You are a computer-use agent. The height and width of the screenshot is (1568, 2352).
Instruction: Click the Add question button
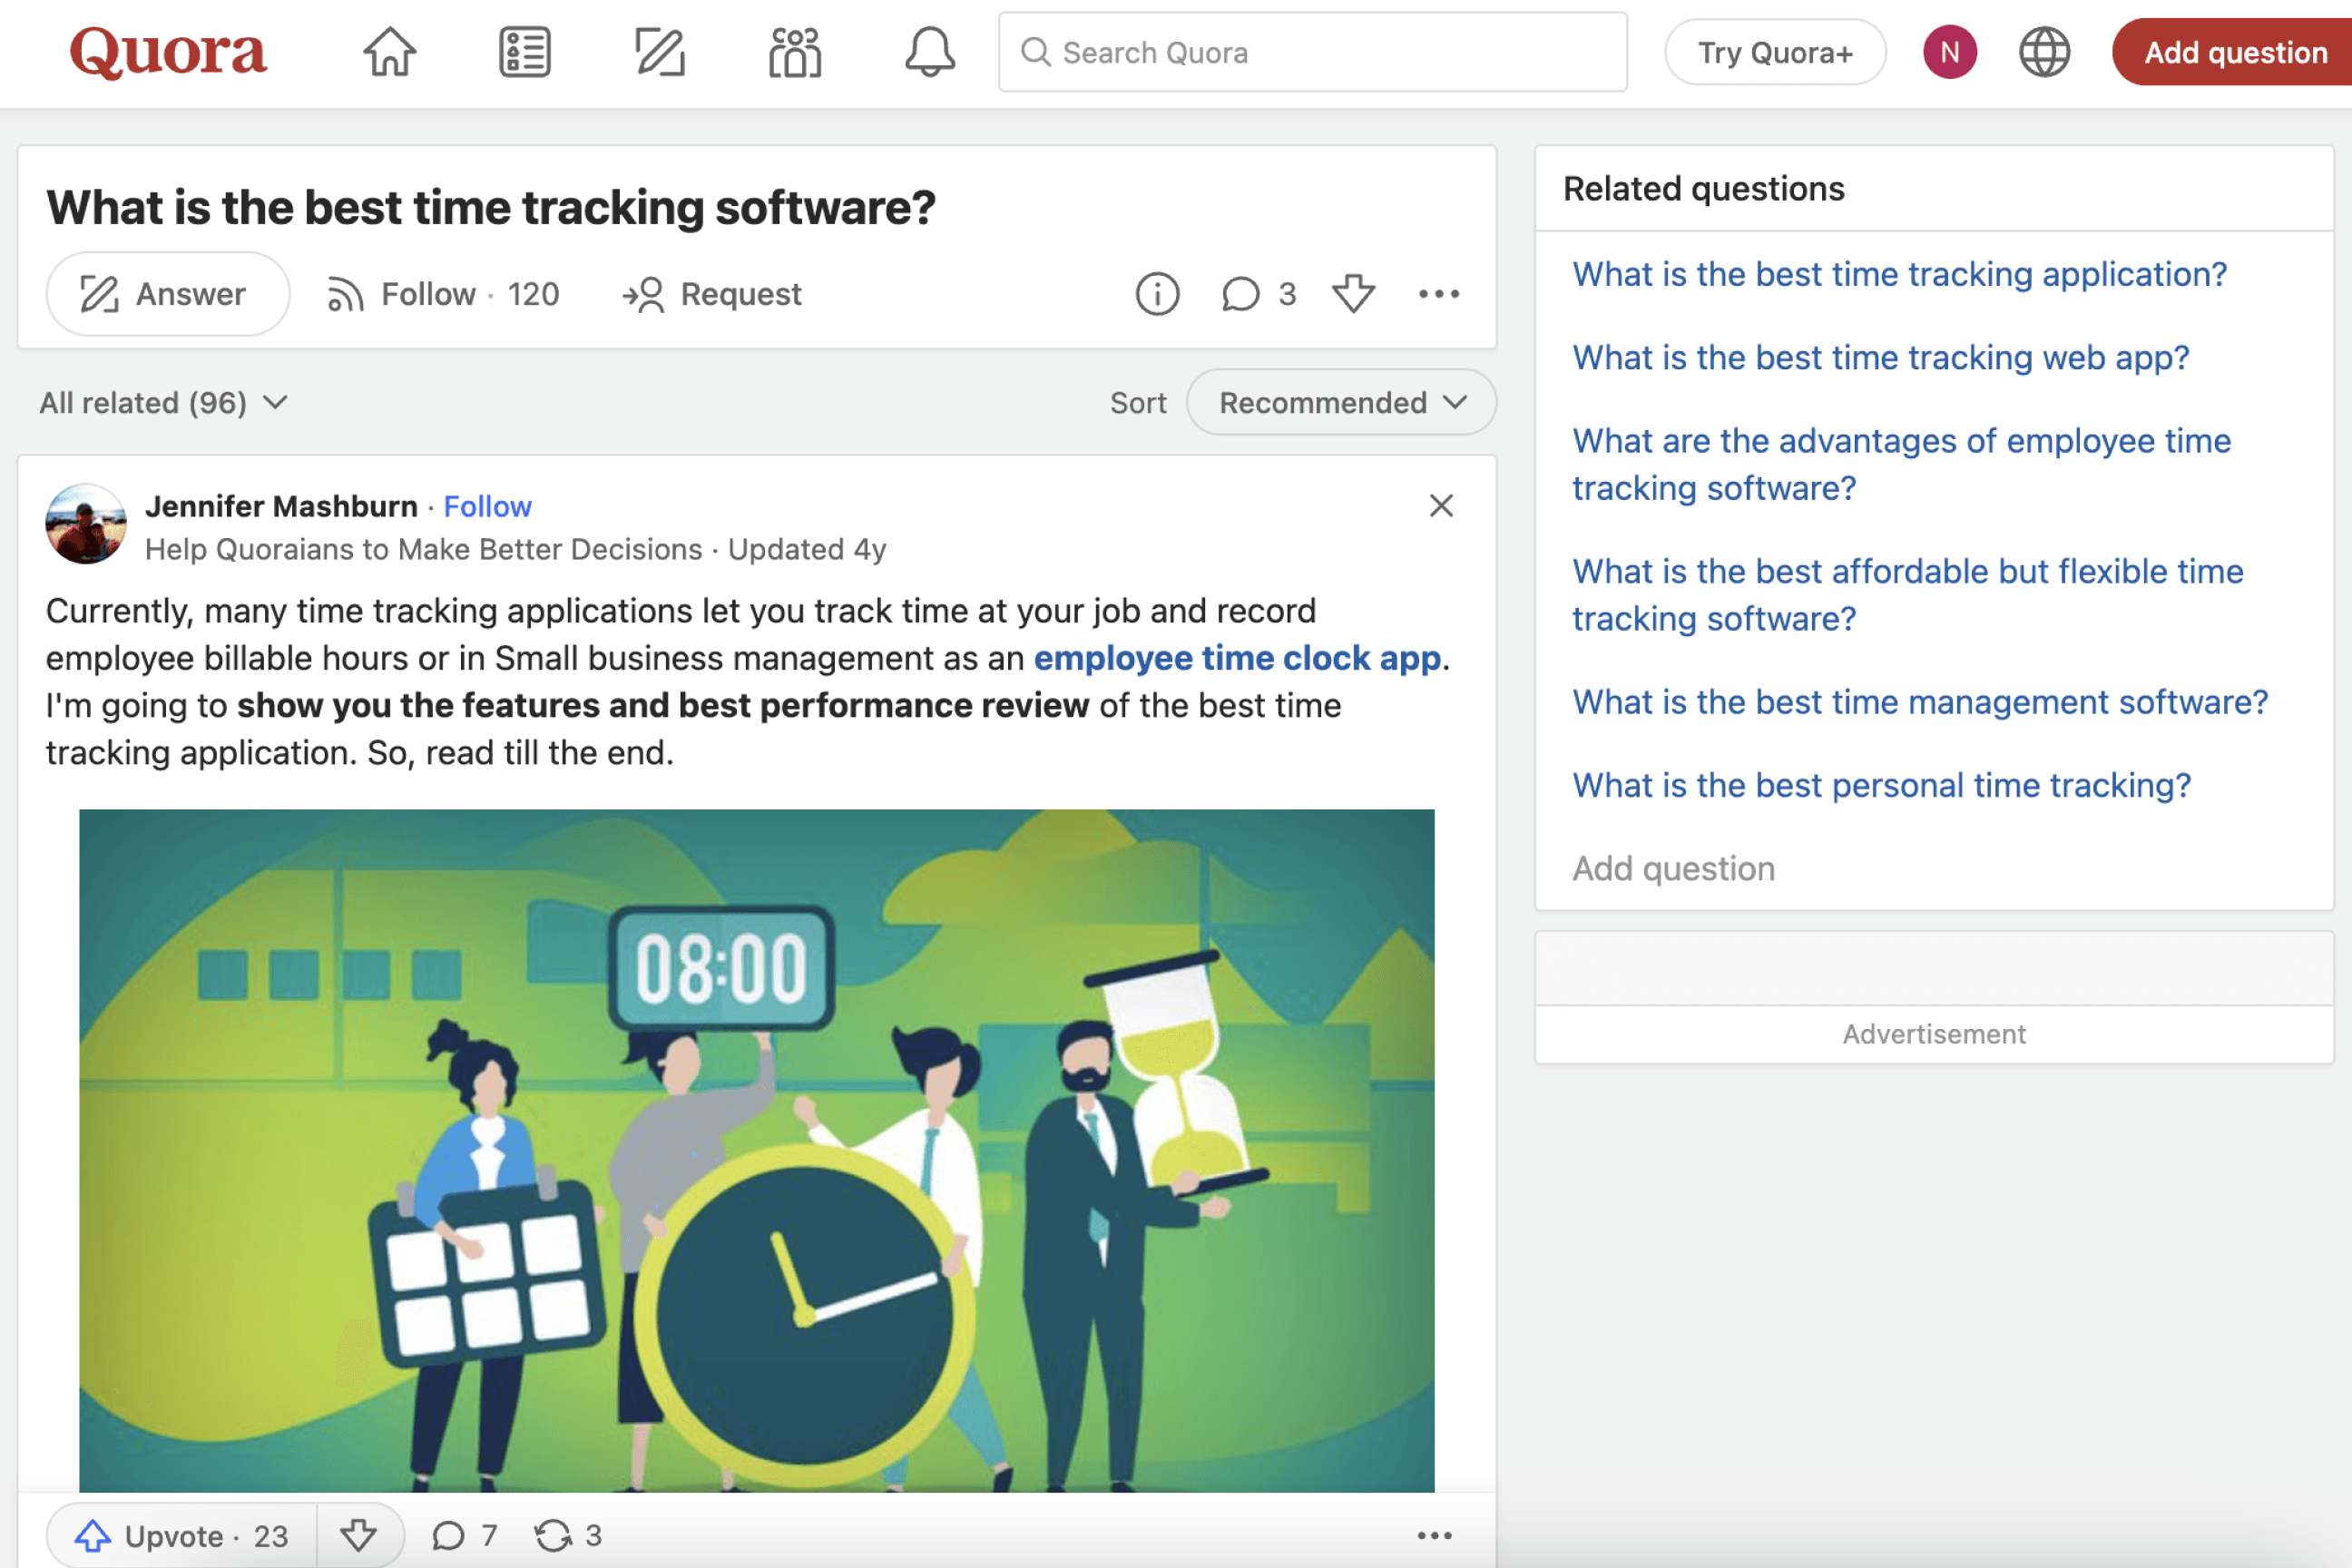[2234, 52]
